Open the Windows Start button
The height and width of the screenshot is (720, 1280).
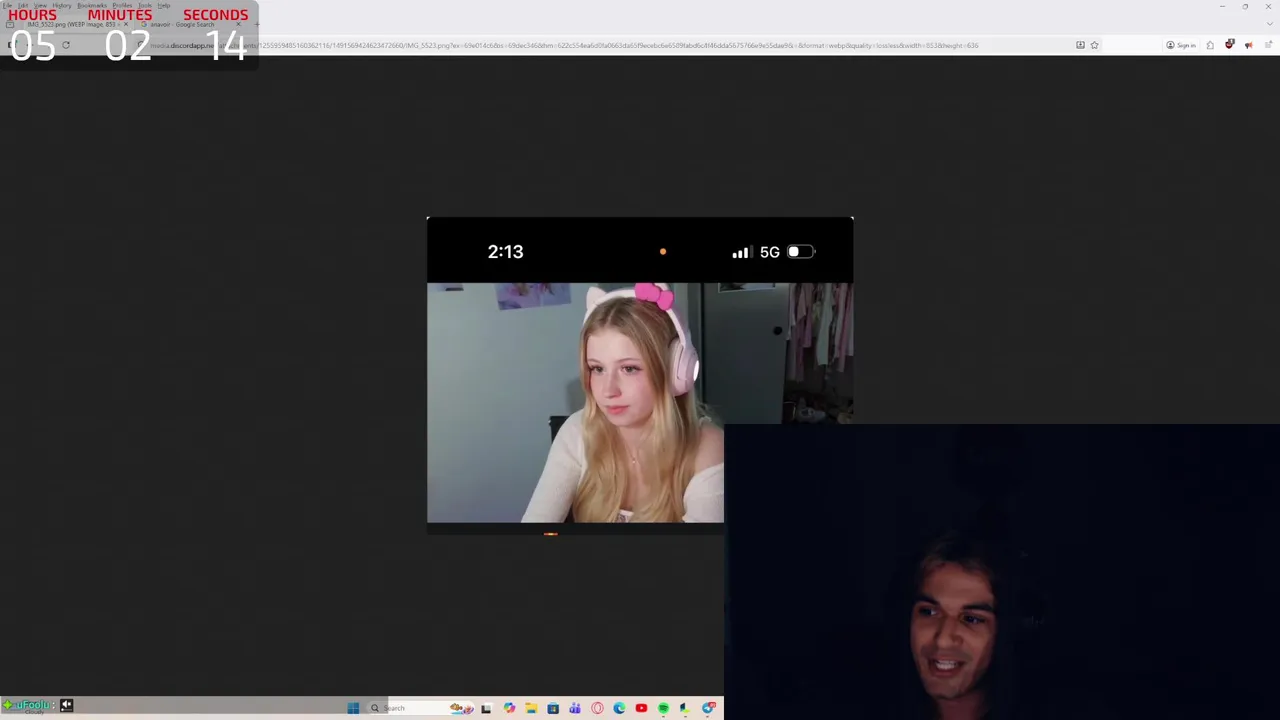(x=353, y=708)
